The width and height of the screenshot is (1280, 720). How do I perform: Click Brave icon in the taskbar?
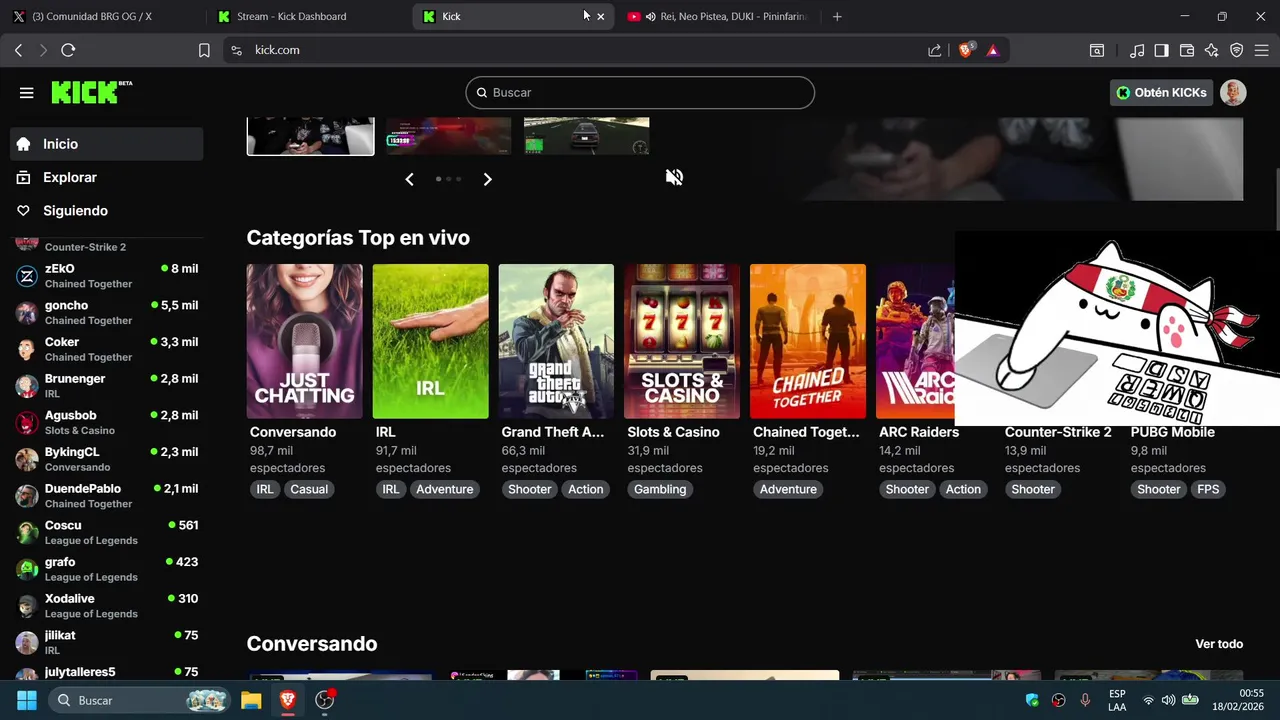click(288, 700)
